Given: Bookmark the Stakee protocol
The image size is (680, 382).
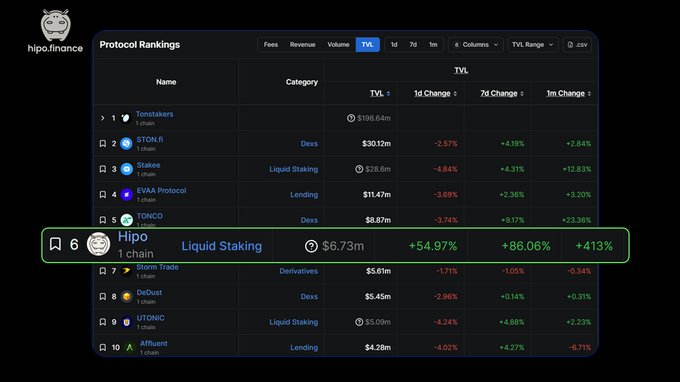Looking at the screenshot, I should [103, 169].
